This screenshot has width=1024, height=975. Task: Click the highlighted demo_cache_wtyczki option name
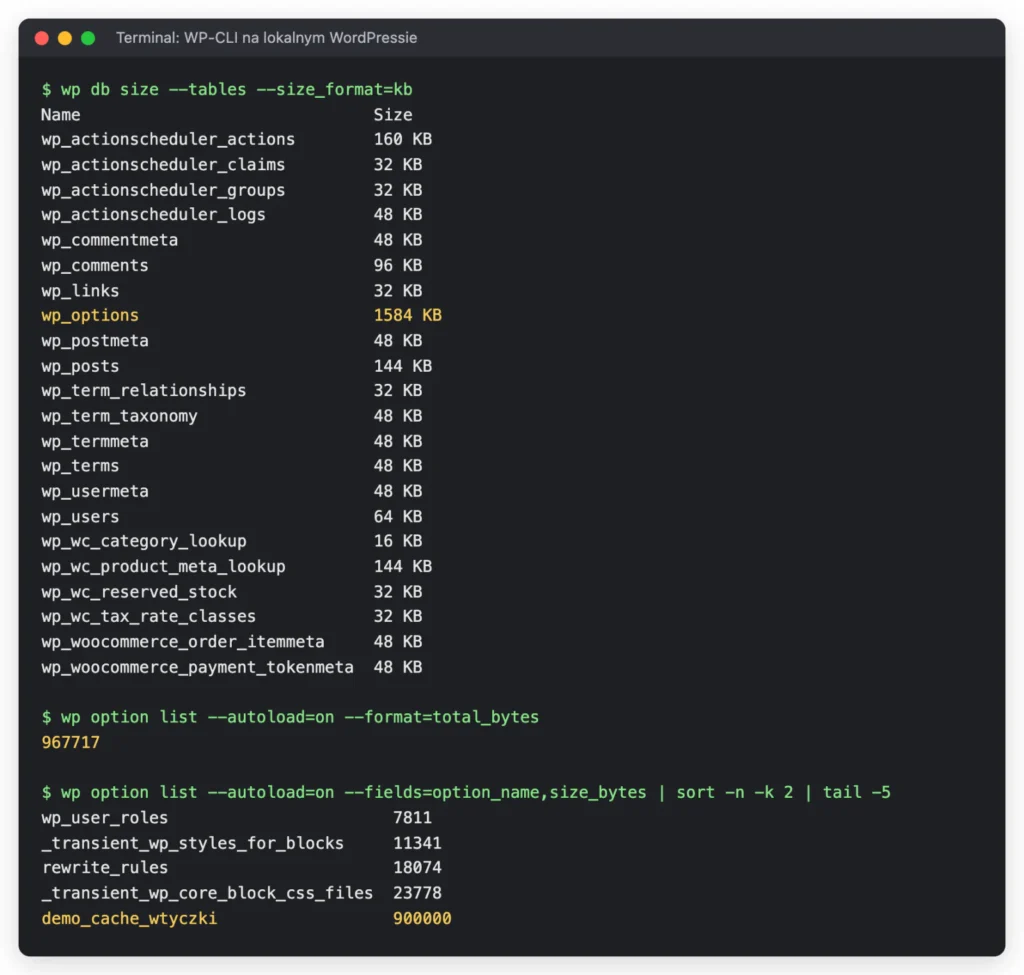pos(129,919)
